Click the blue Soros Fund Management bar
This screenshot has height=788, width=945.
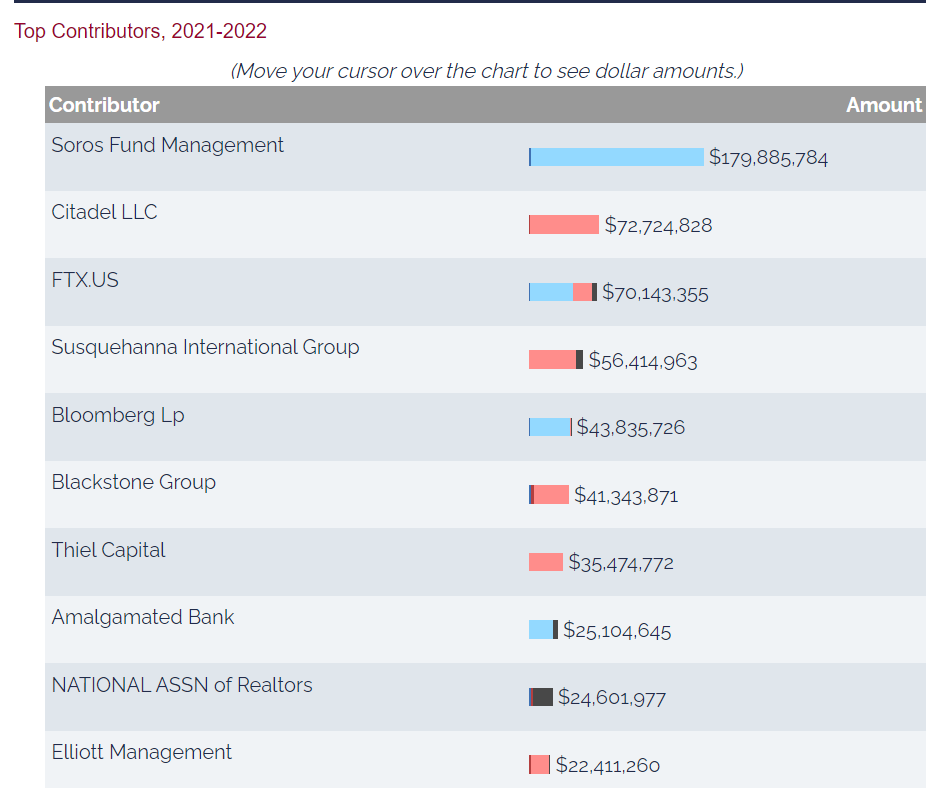point(617,157)
